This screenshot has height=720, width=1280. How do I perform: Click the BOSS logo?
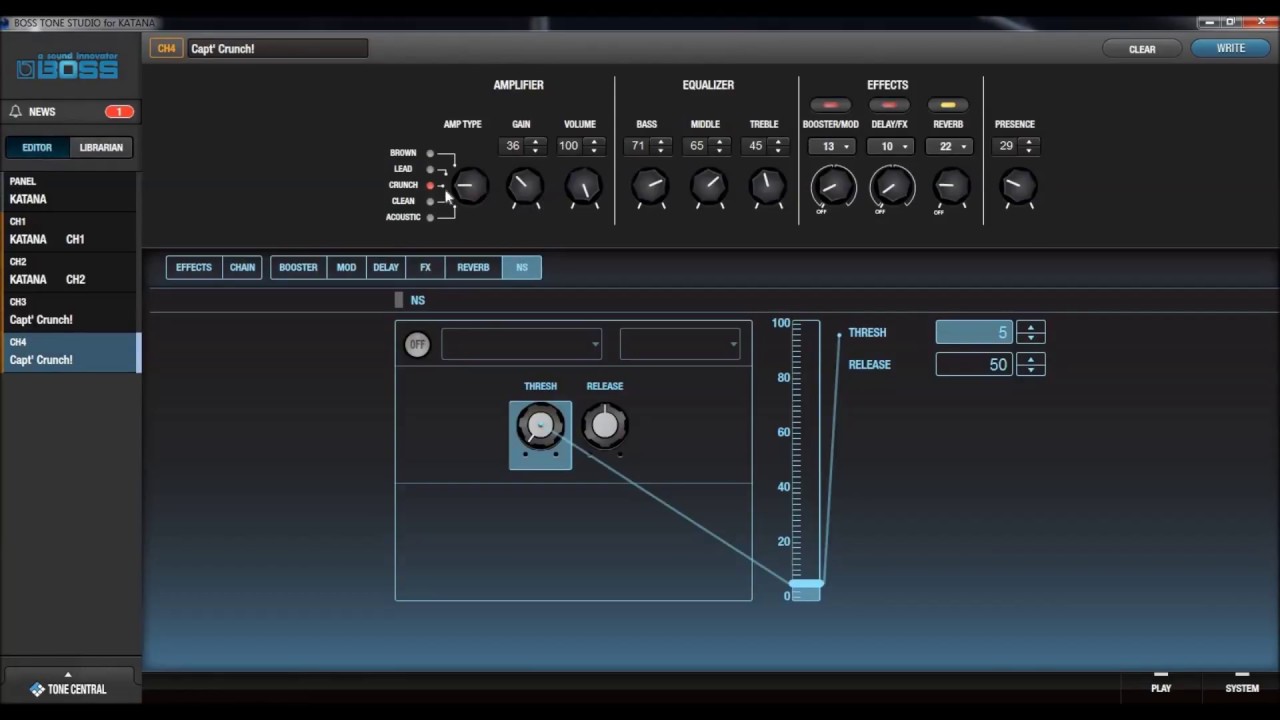click(68, 67)
